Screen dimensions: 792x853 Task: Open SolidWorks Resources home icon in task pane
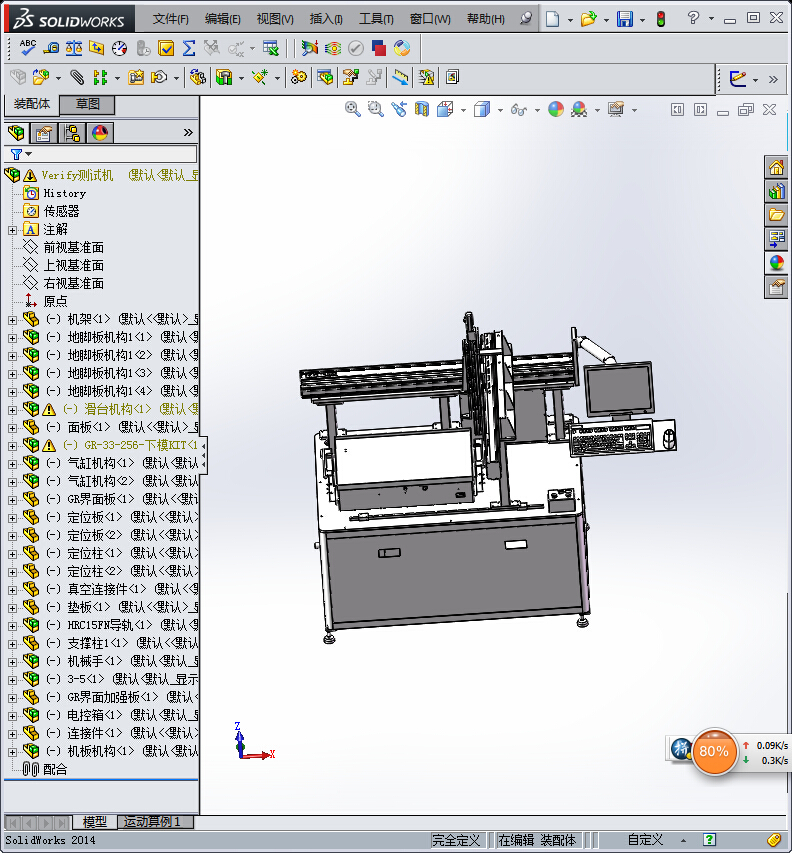click(x=776, y=167)
